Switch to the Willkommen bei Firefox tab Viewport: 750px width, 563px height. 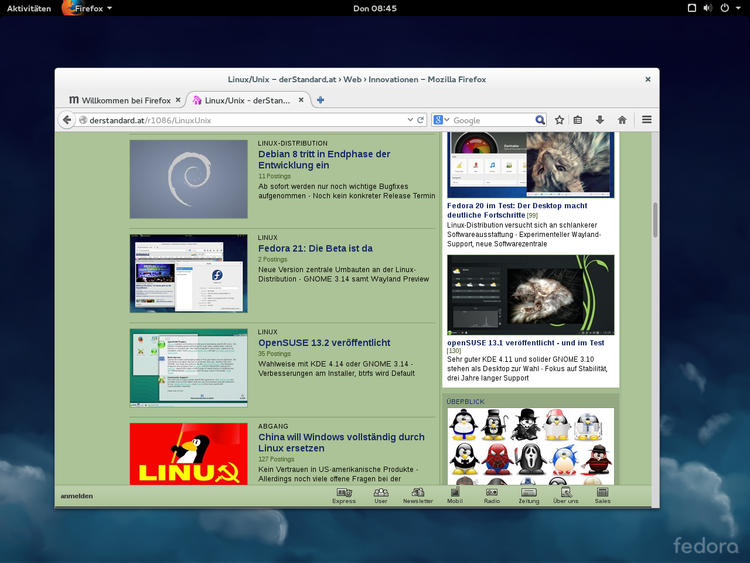124,100
